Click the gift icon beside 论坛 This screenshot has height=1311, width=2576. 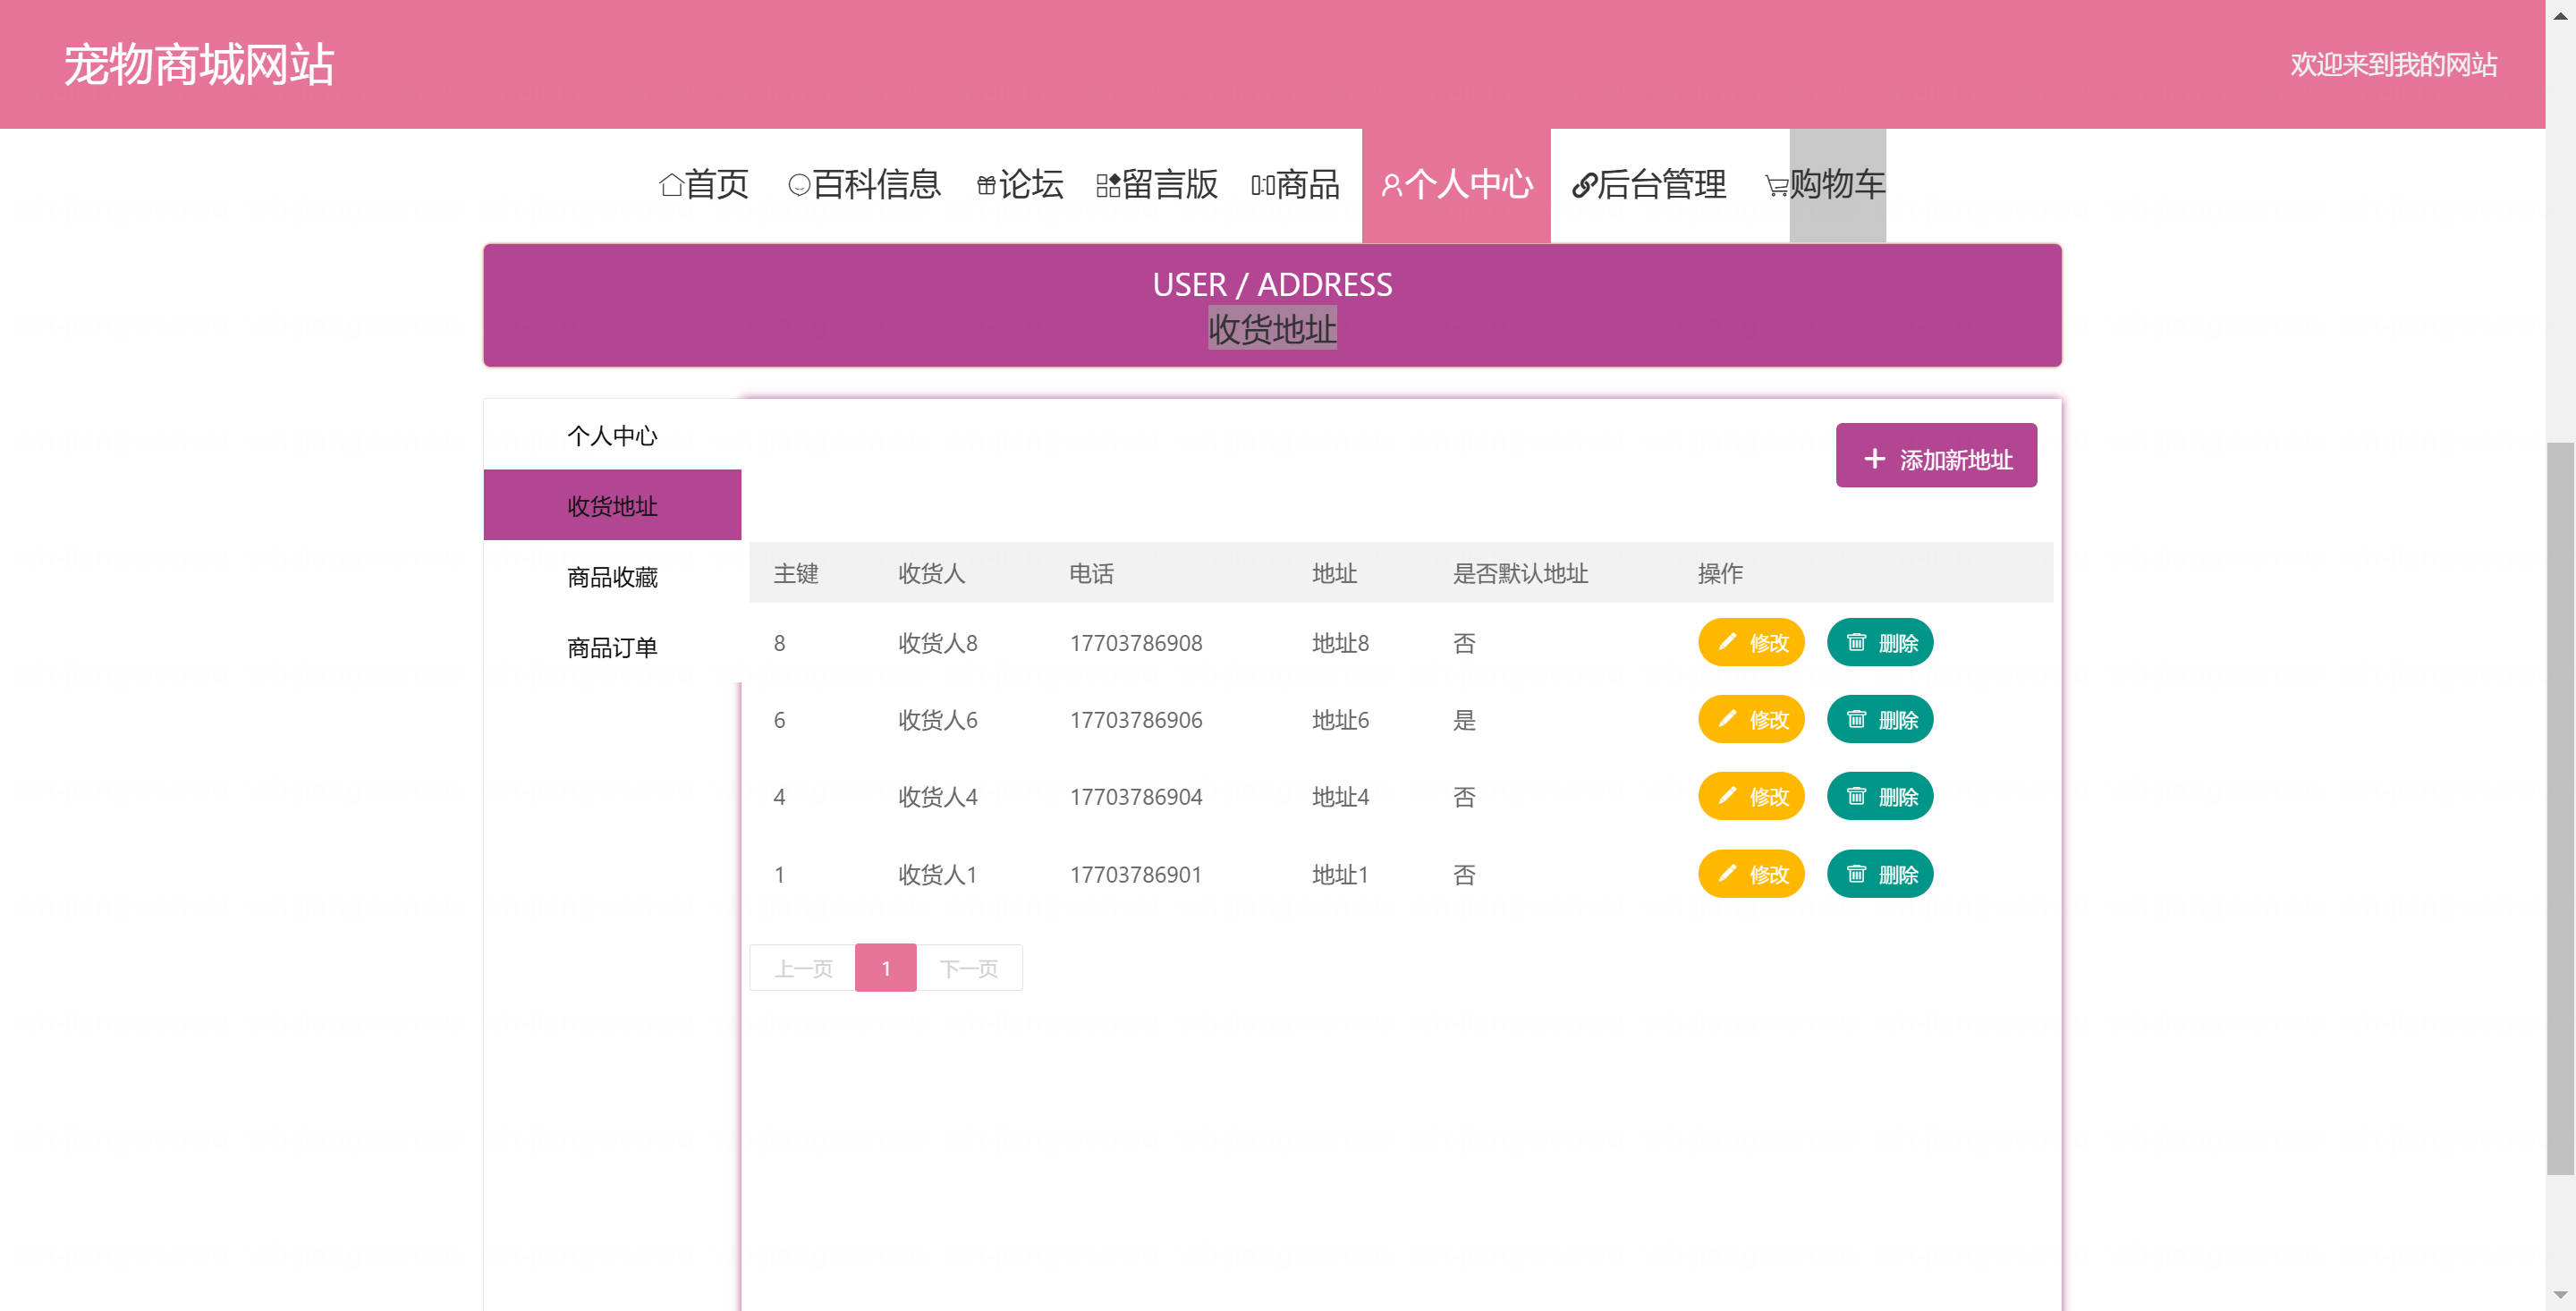click(986, 185)
